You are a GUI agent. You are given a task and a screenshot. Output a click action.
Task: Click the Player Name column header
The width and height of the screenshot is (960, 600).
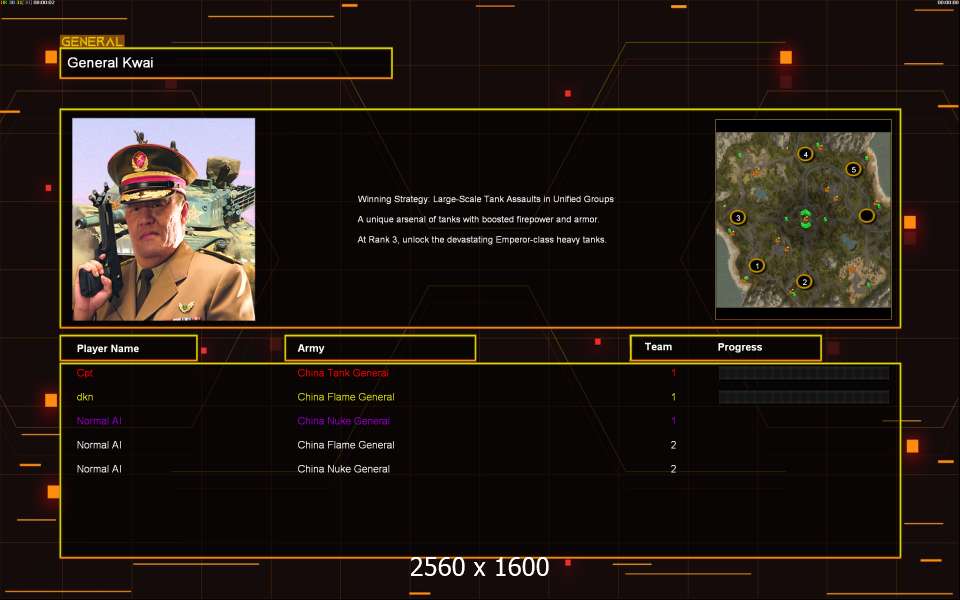[x=128, y=348]
